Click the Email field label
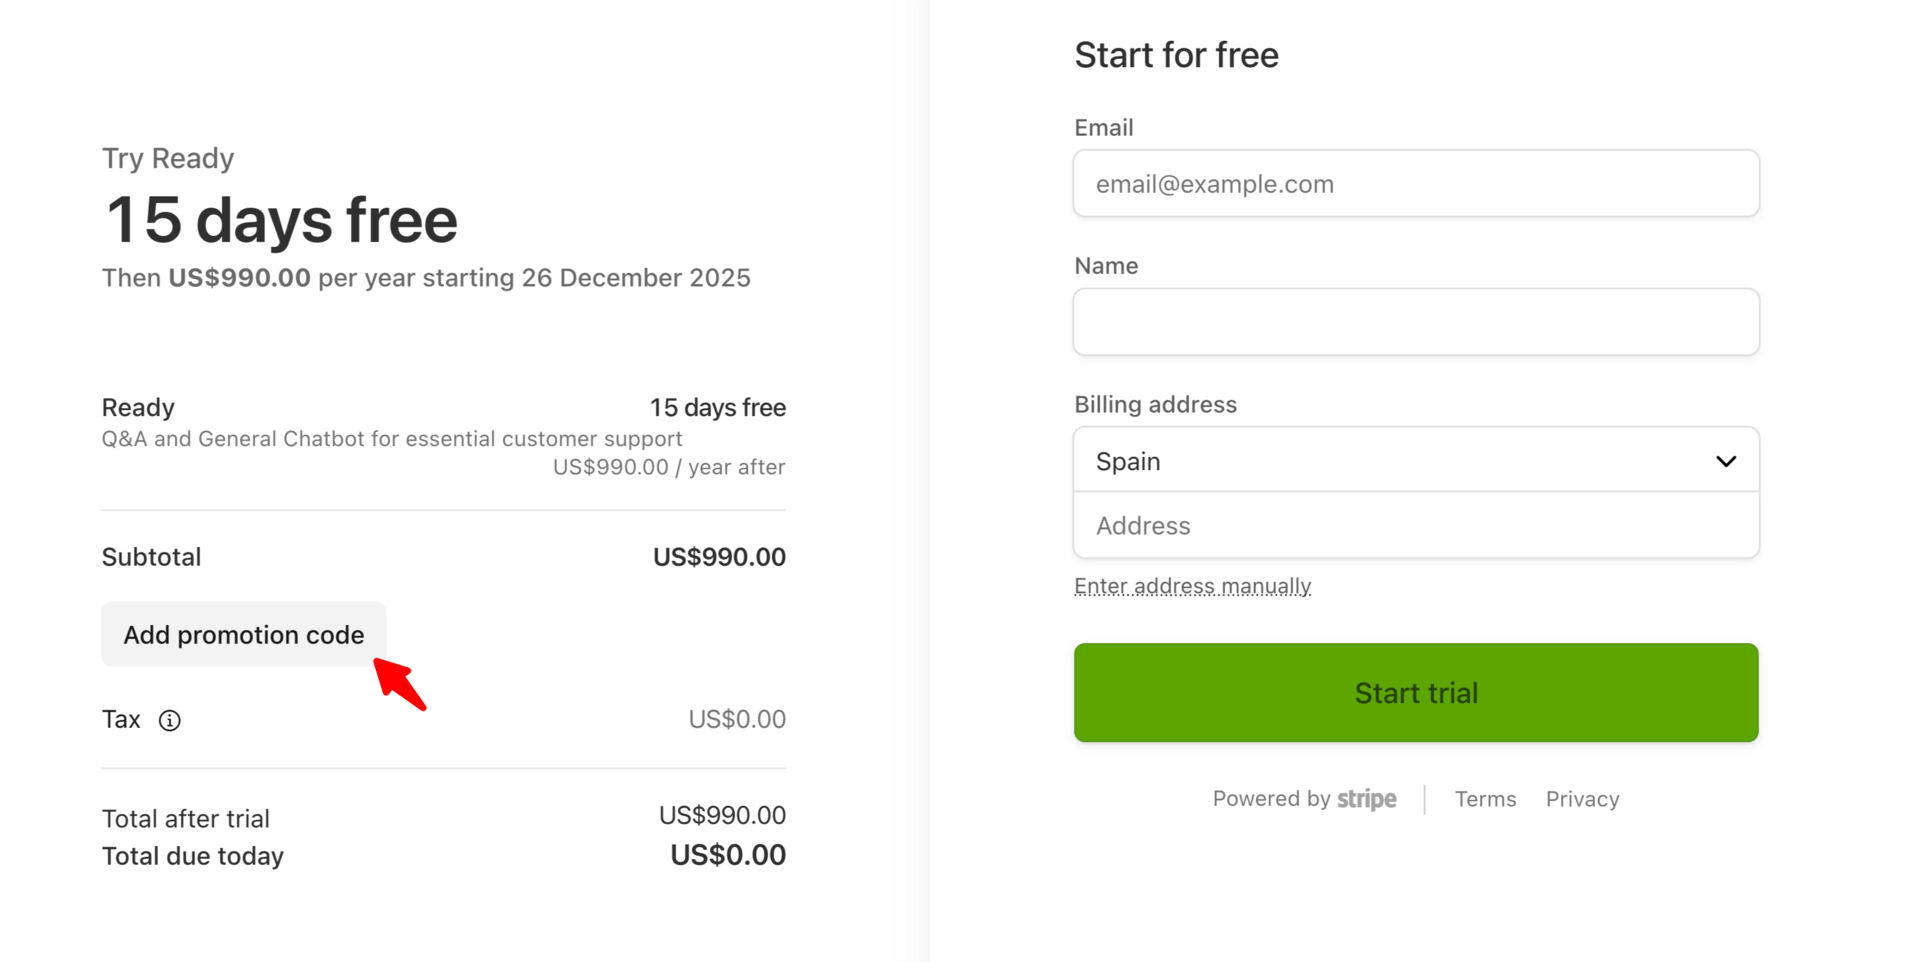Screen dimensions: 1920x962 coord(1103,128)
